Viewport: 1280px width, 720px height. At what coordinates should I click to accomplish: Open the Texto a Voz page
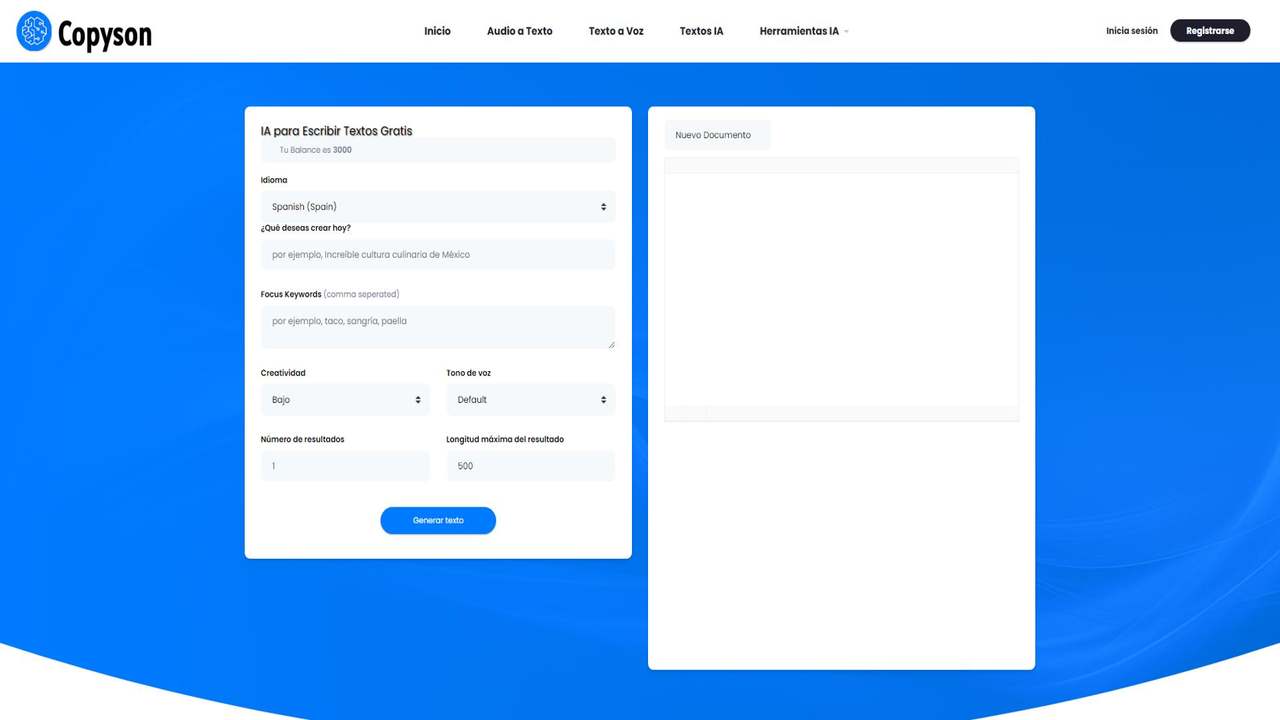coord(616,31)
